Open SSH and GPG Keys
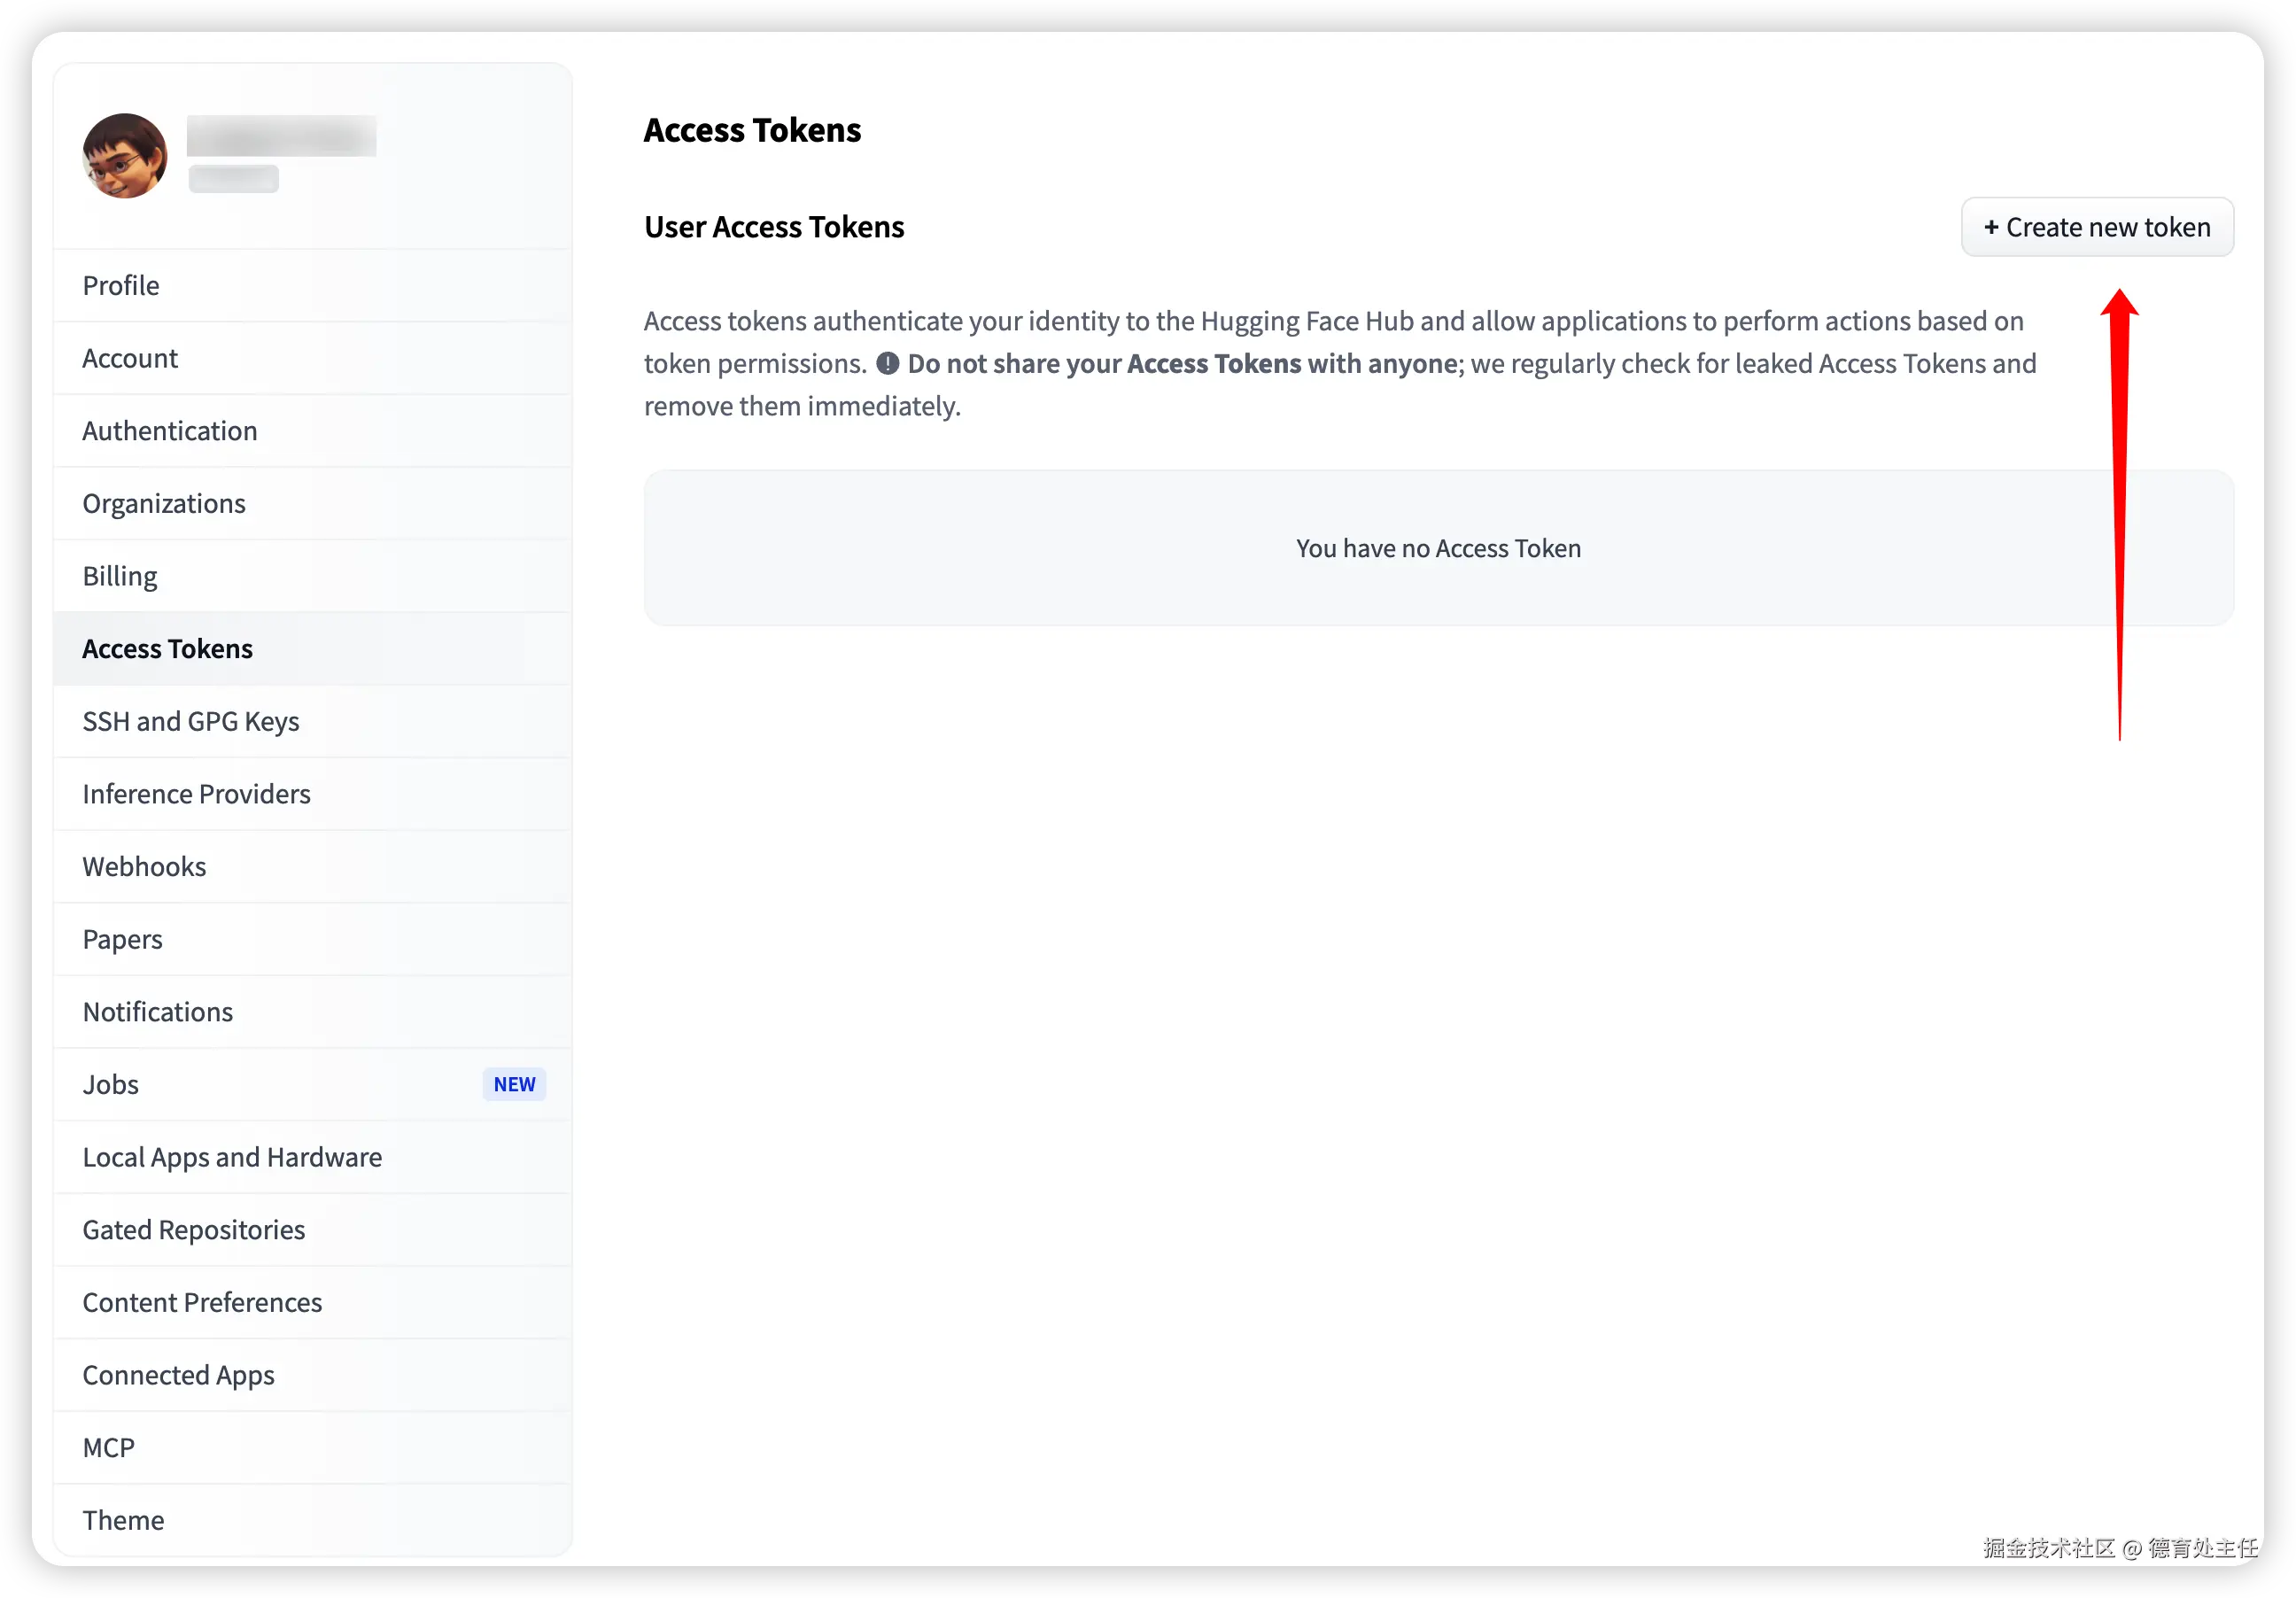This screenshot has height=1598, width=2296. point(191,722)
